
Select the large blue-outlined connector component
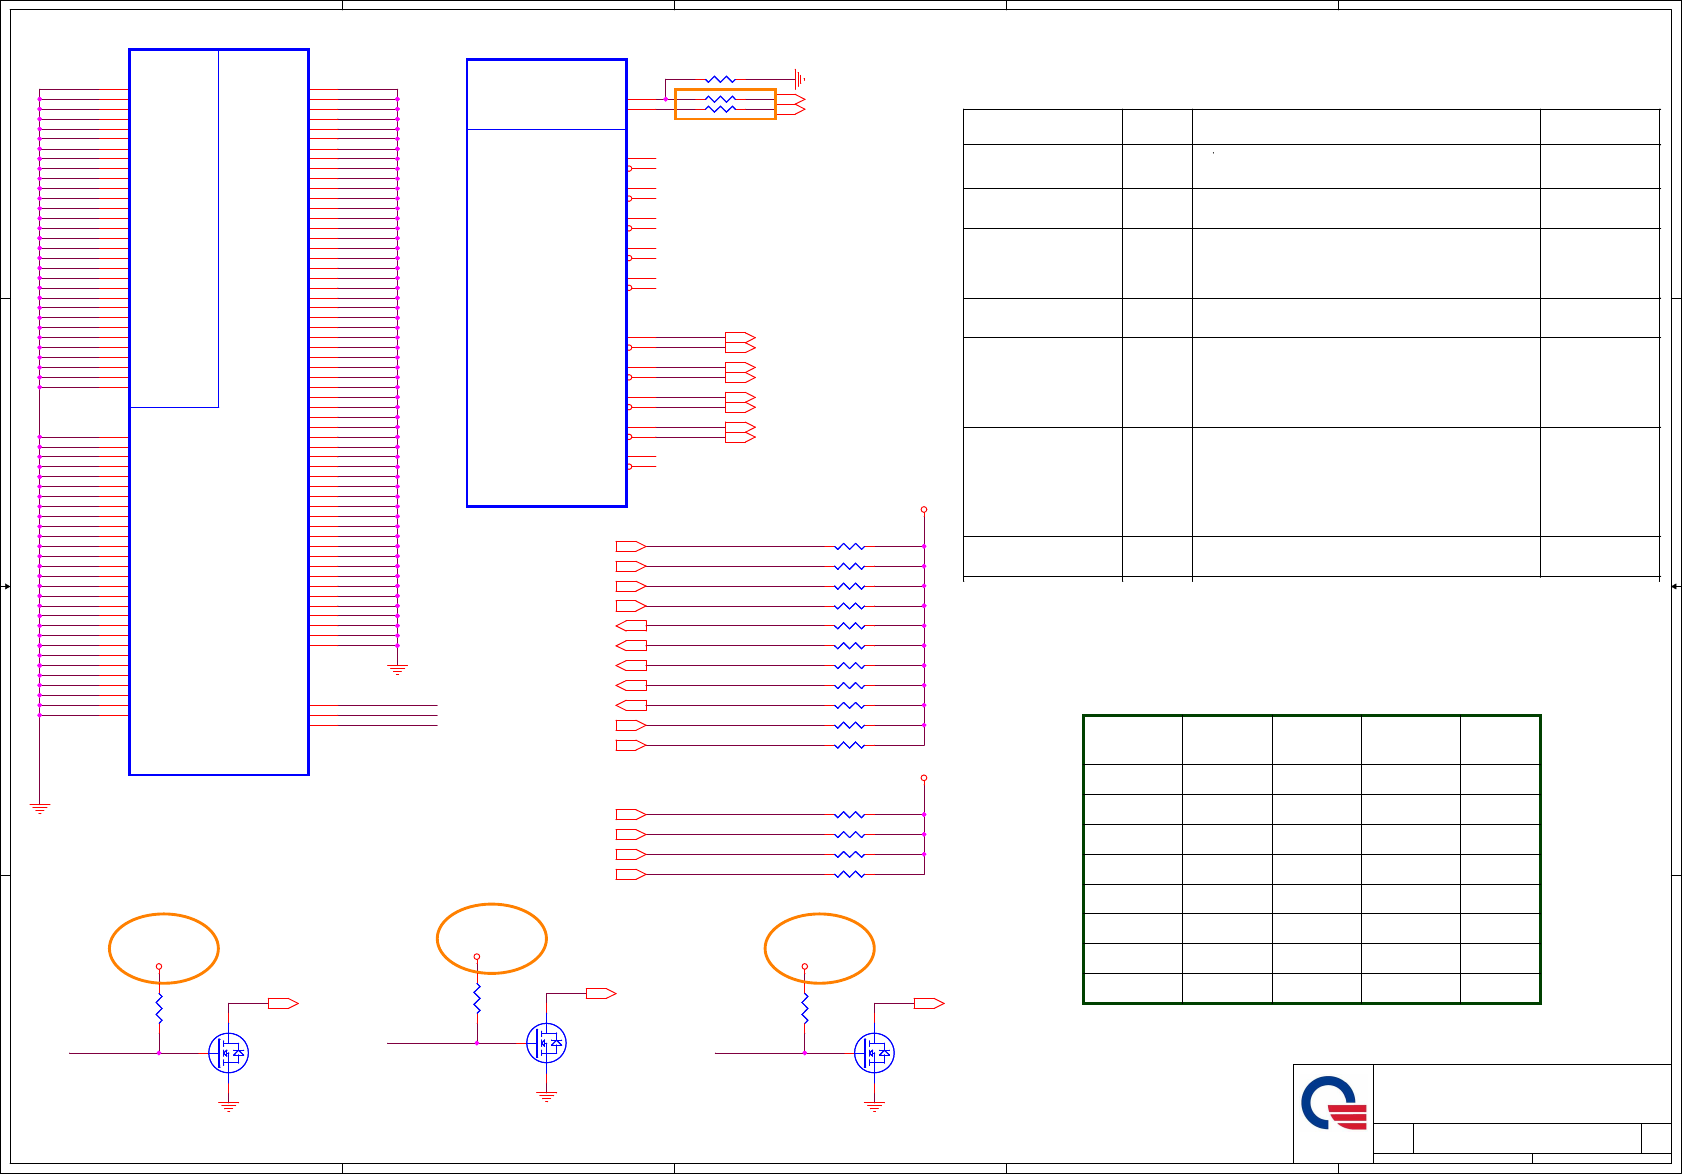(219, 412)
